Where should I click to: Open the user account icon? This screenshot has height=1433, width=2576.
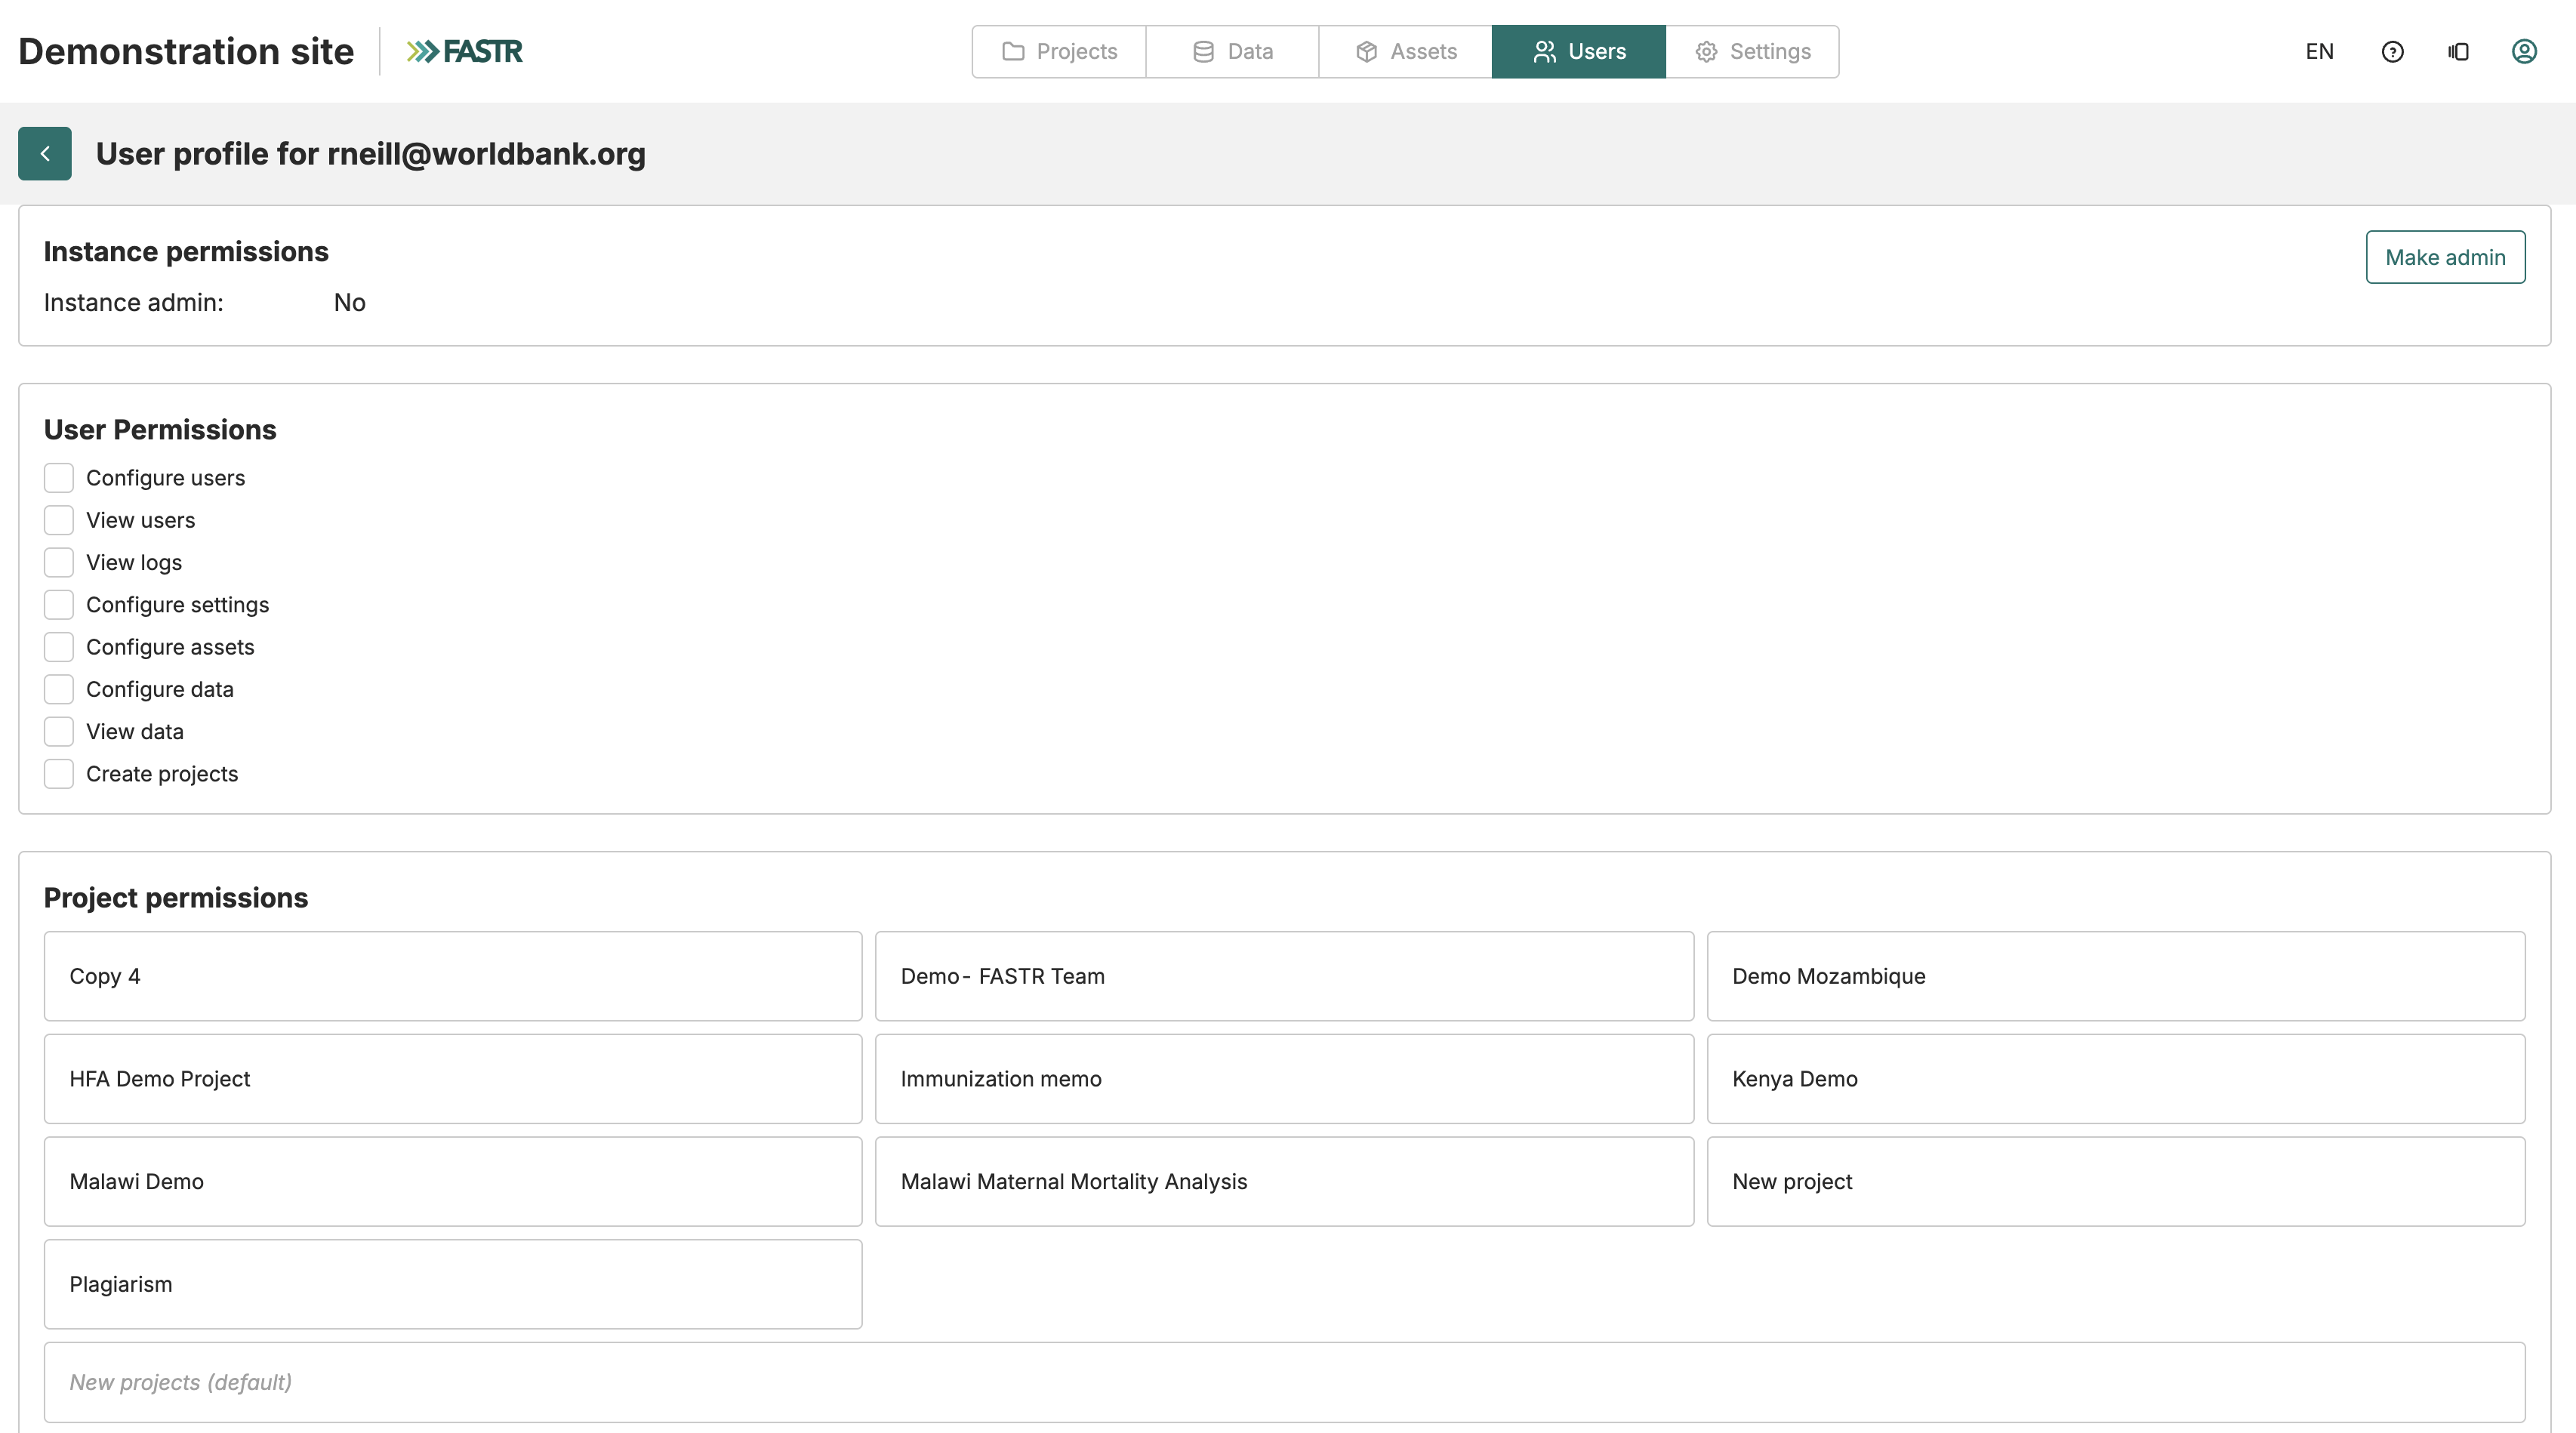click(2524, 52)
